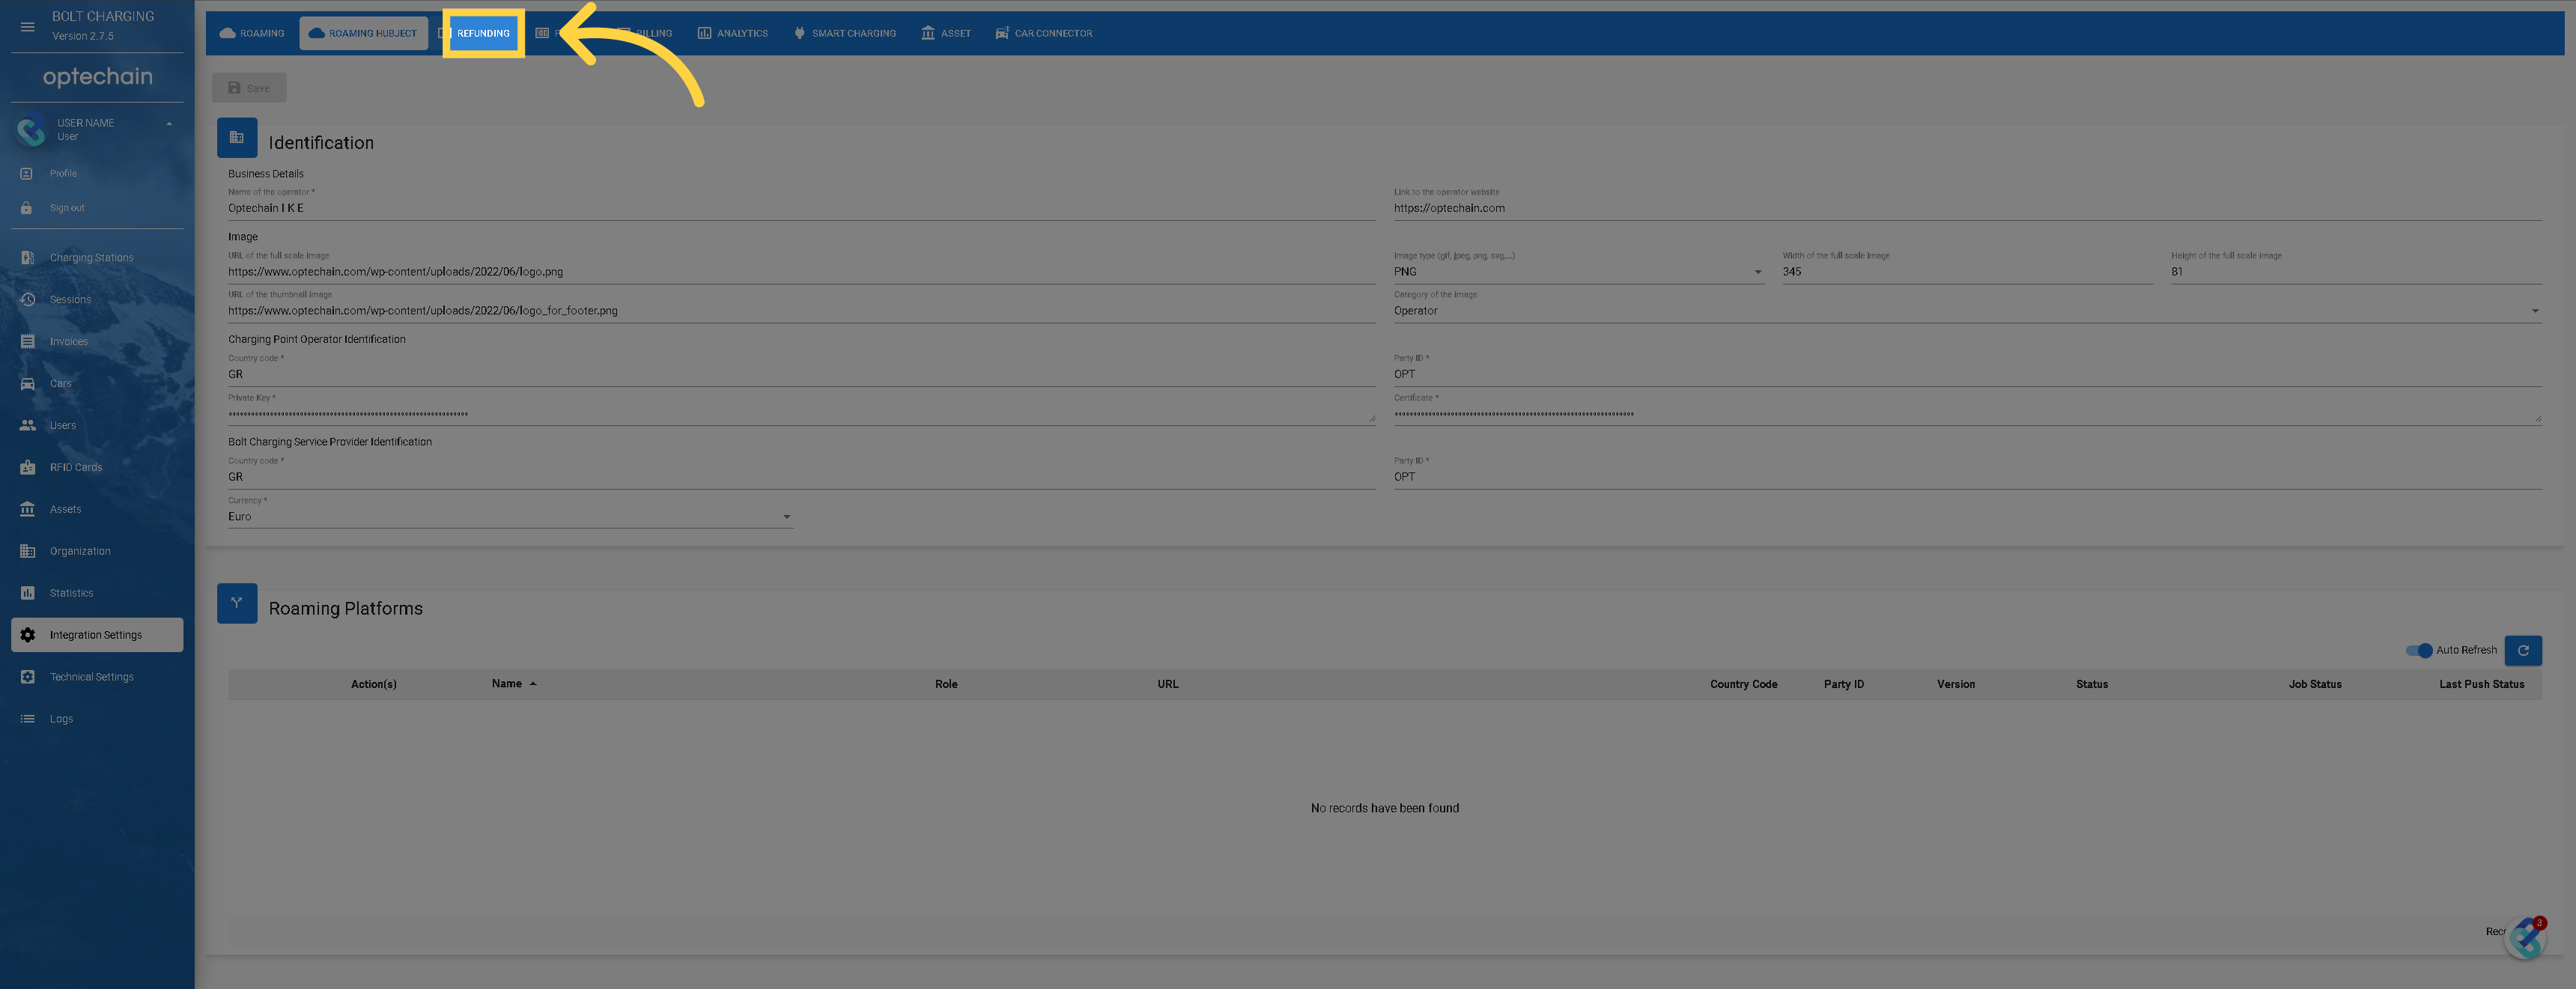Click the Sign out link
Viewport: 2576px width, 989px height.
pyautogui.click(x=67, y=208)
